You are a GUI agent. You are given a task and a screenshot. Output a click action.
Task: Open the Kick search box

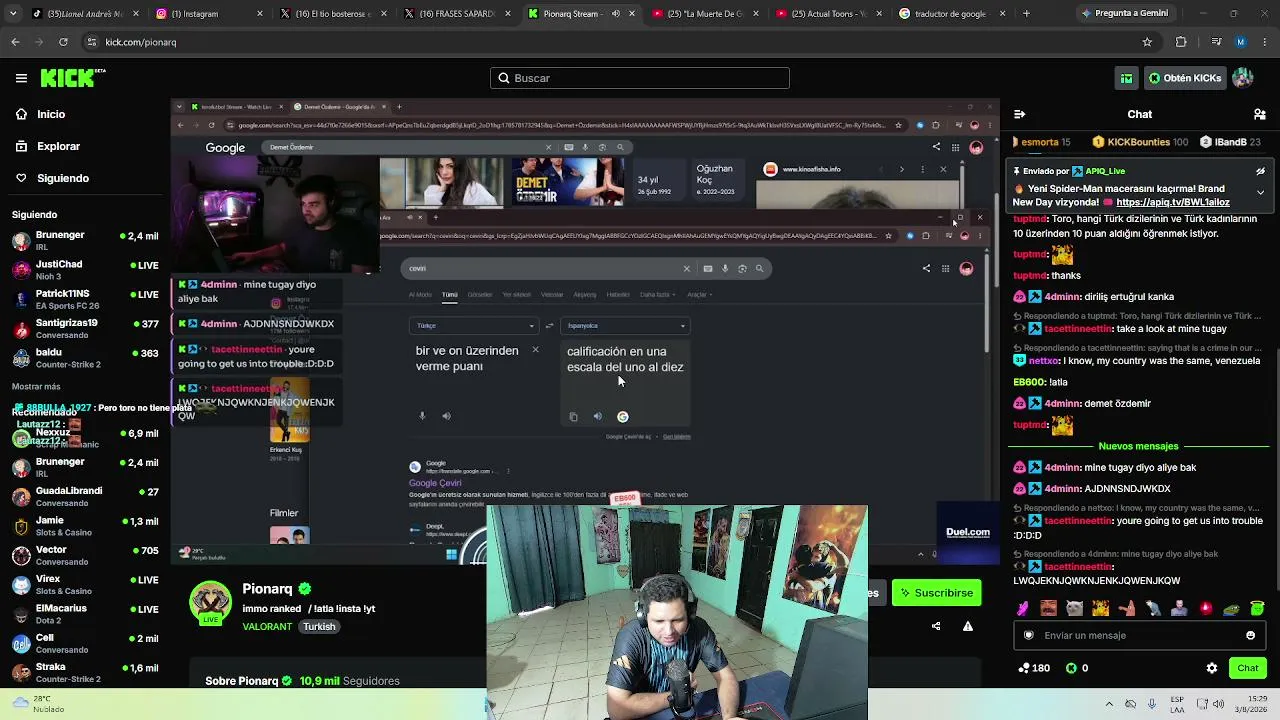(x=640, y=78)
